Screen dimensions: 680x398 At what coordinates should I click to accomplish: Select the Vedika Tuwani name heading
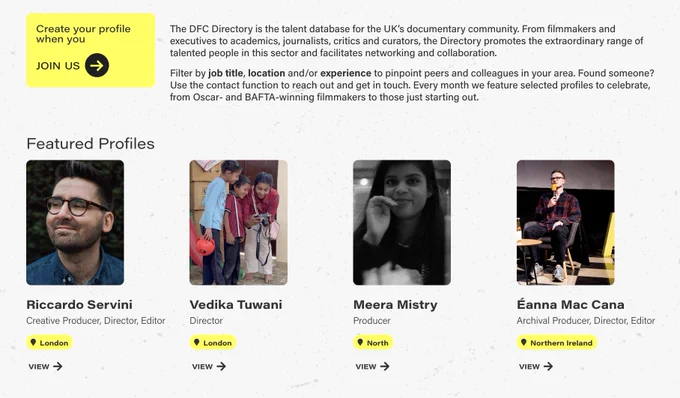pyautogui.click(x=236, y=305)
